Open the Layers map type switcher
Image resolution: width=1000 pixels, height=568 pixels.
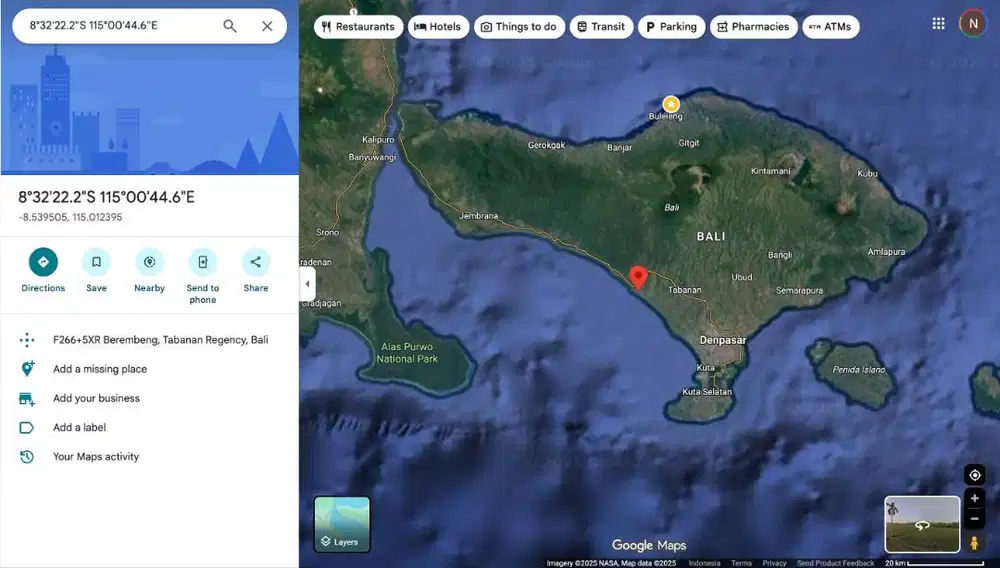tap(342, 524)
